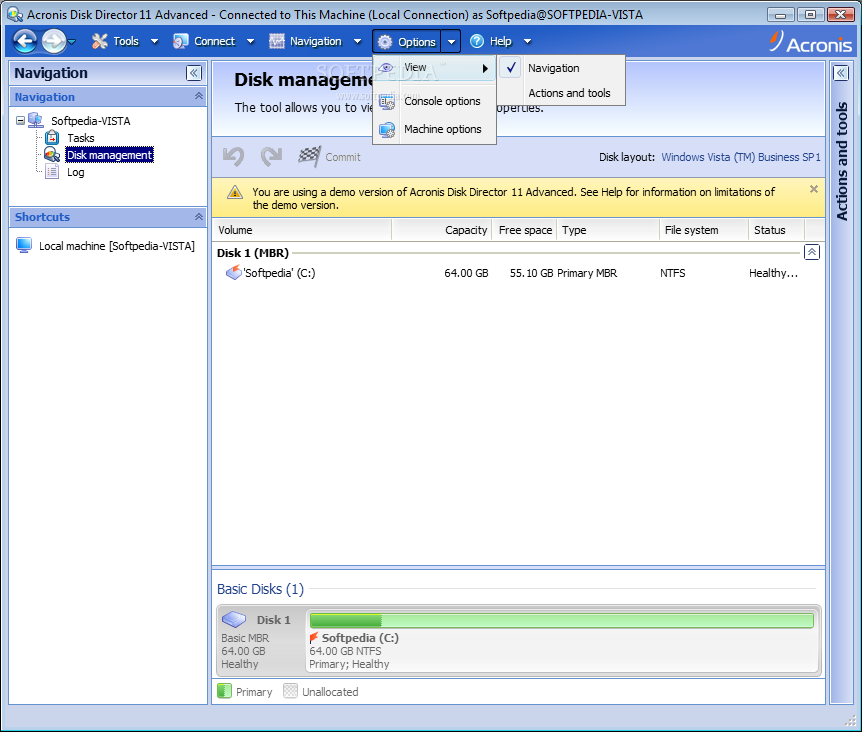Click the Navigation toolbar icon
The height and width of the screenshot is (732, 862).
tap(277, 41)
